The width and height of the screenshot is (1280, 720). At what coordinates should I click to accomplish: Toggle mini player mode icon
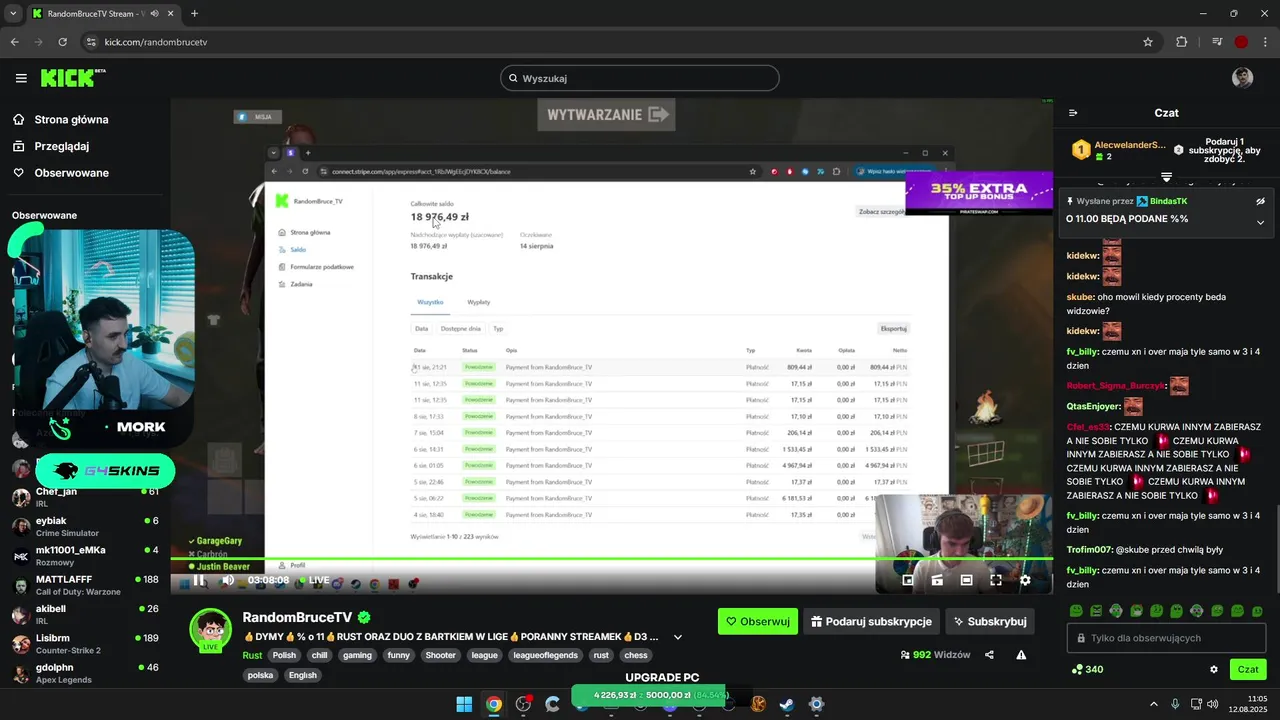908,580
